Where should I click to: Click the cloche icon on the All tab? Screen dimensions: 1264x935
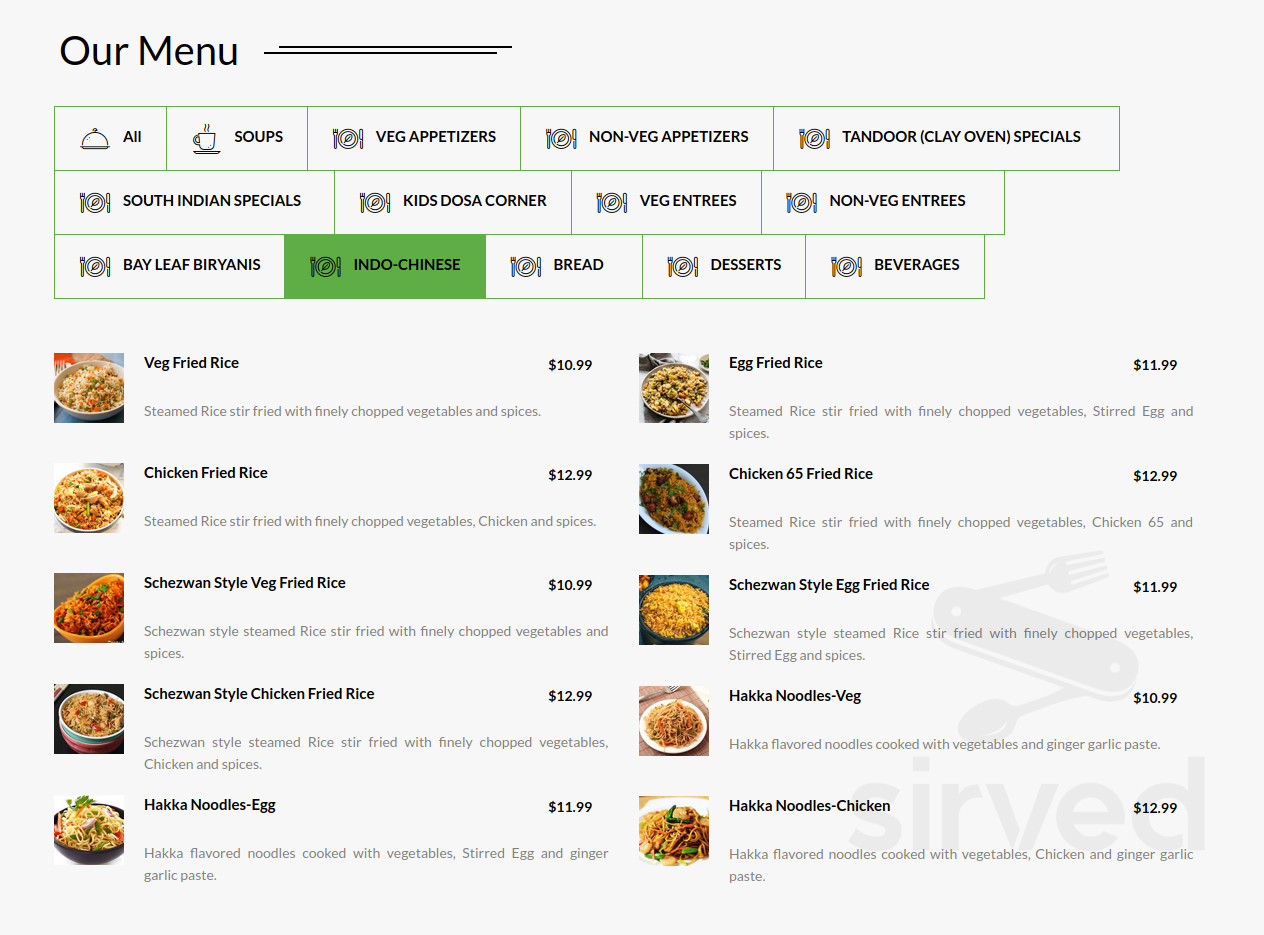(x=92, y=137)
